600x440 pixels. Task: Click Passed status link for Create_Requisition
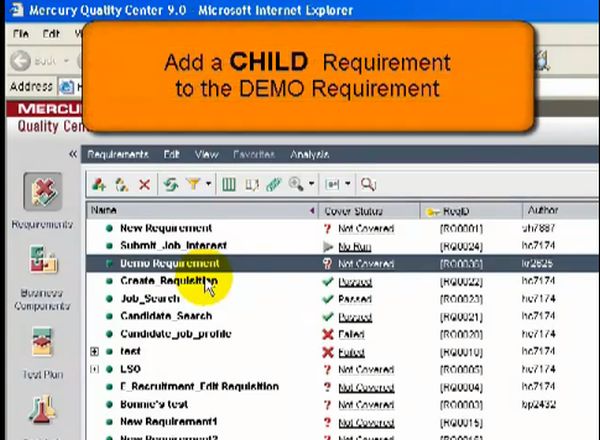coord(355,282)
